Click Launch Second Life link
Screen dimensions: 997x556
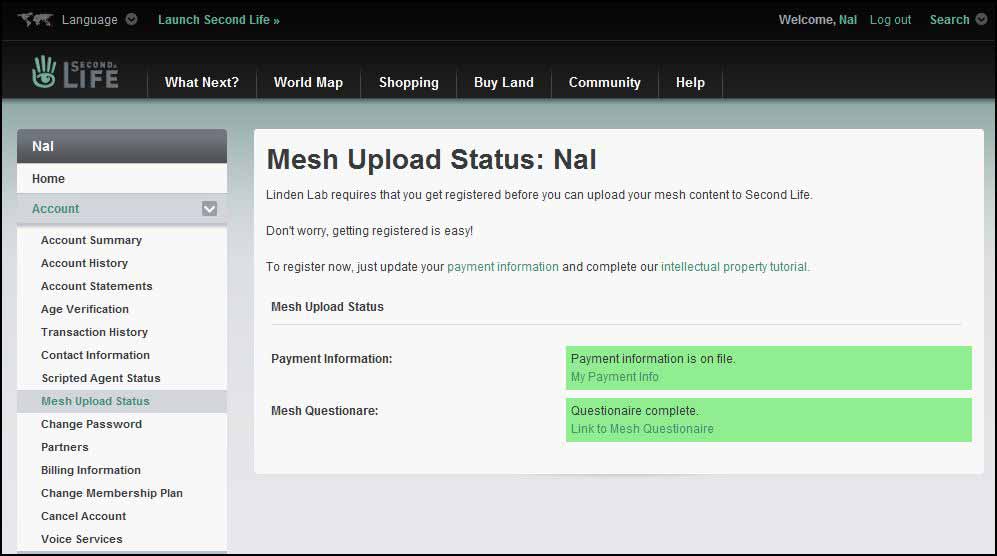click(x=218, y=20)
